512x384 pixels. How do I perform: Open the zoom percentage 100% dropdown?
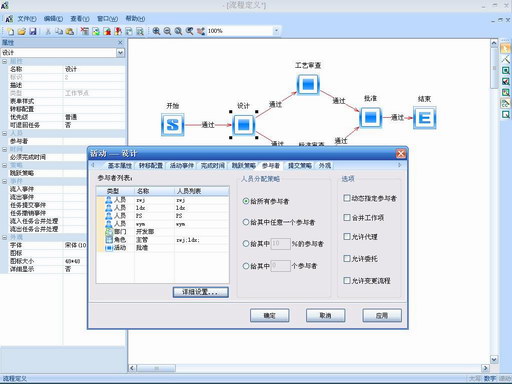(x=276, y=31)
